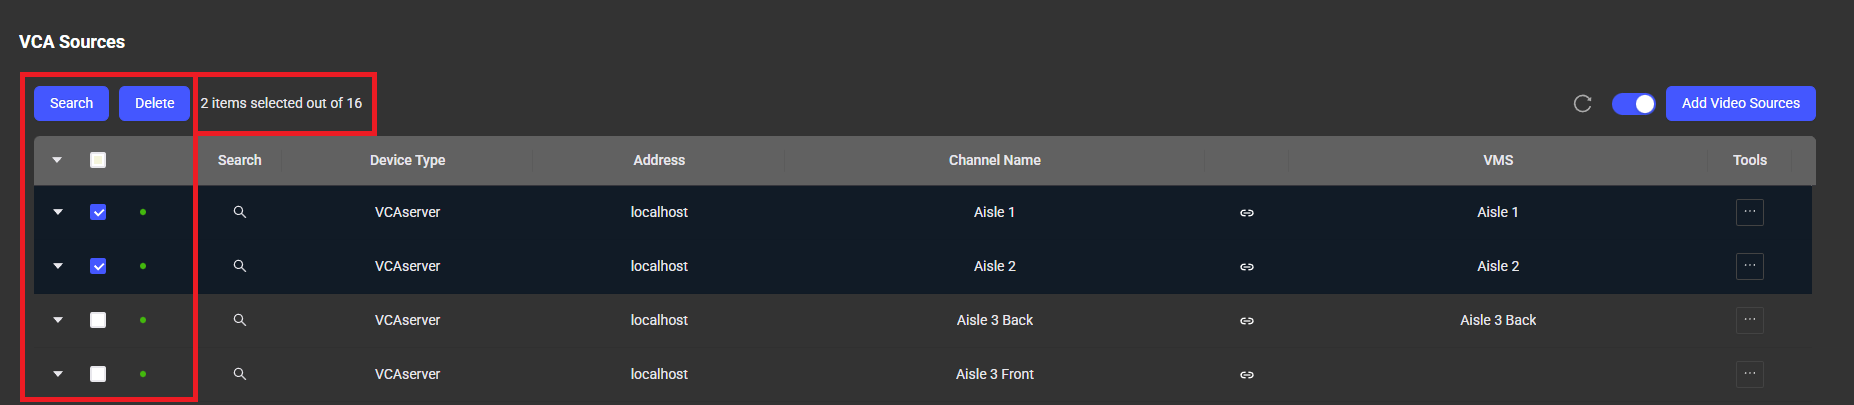Sort by the Device Type column header
This screenshot has height=405, width=1854.
coord(407,160)
